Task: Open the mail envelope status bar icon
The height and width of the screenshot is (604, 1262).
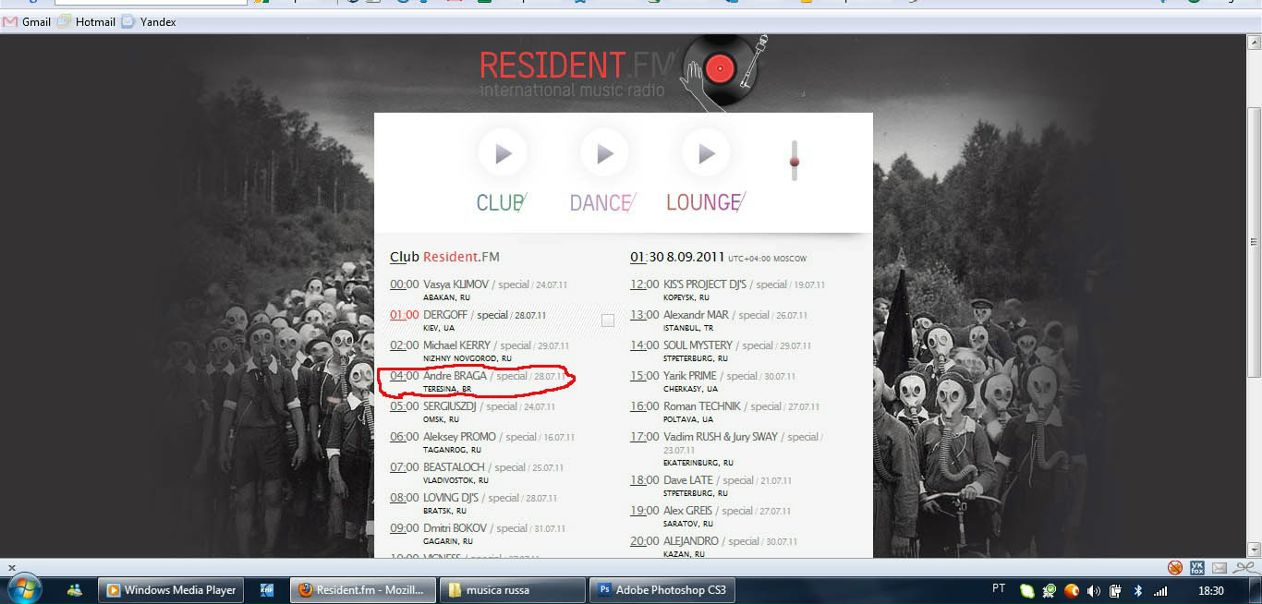Action: [1219, 567]
